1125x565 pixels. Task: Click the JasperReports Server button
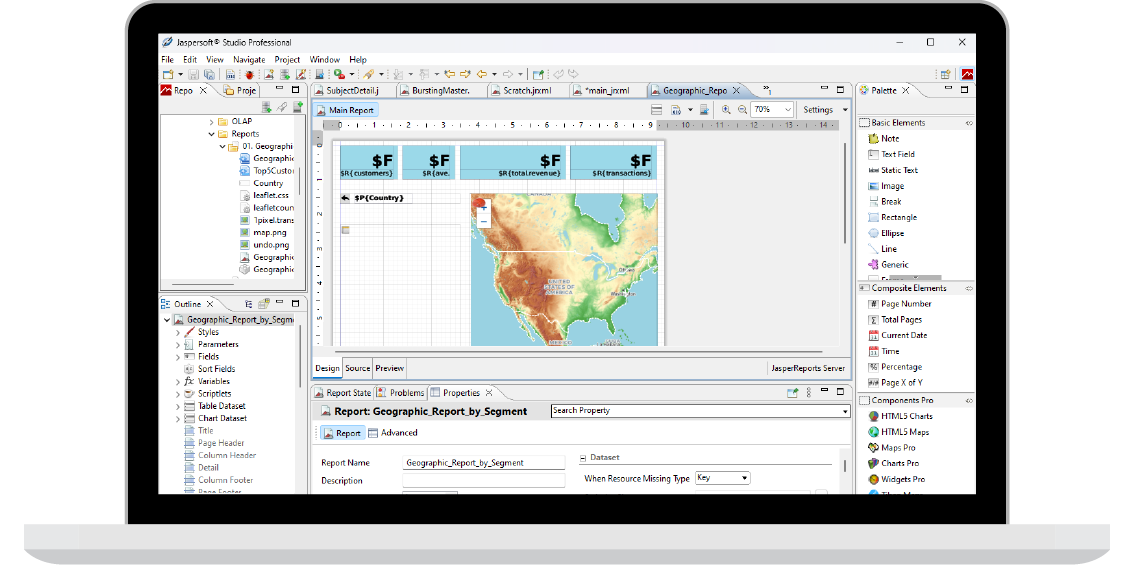(808, 368)
